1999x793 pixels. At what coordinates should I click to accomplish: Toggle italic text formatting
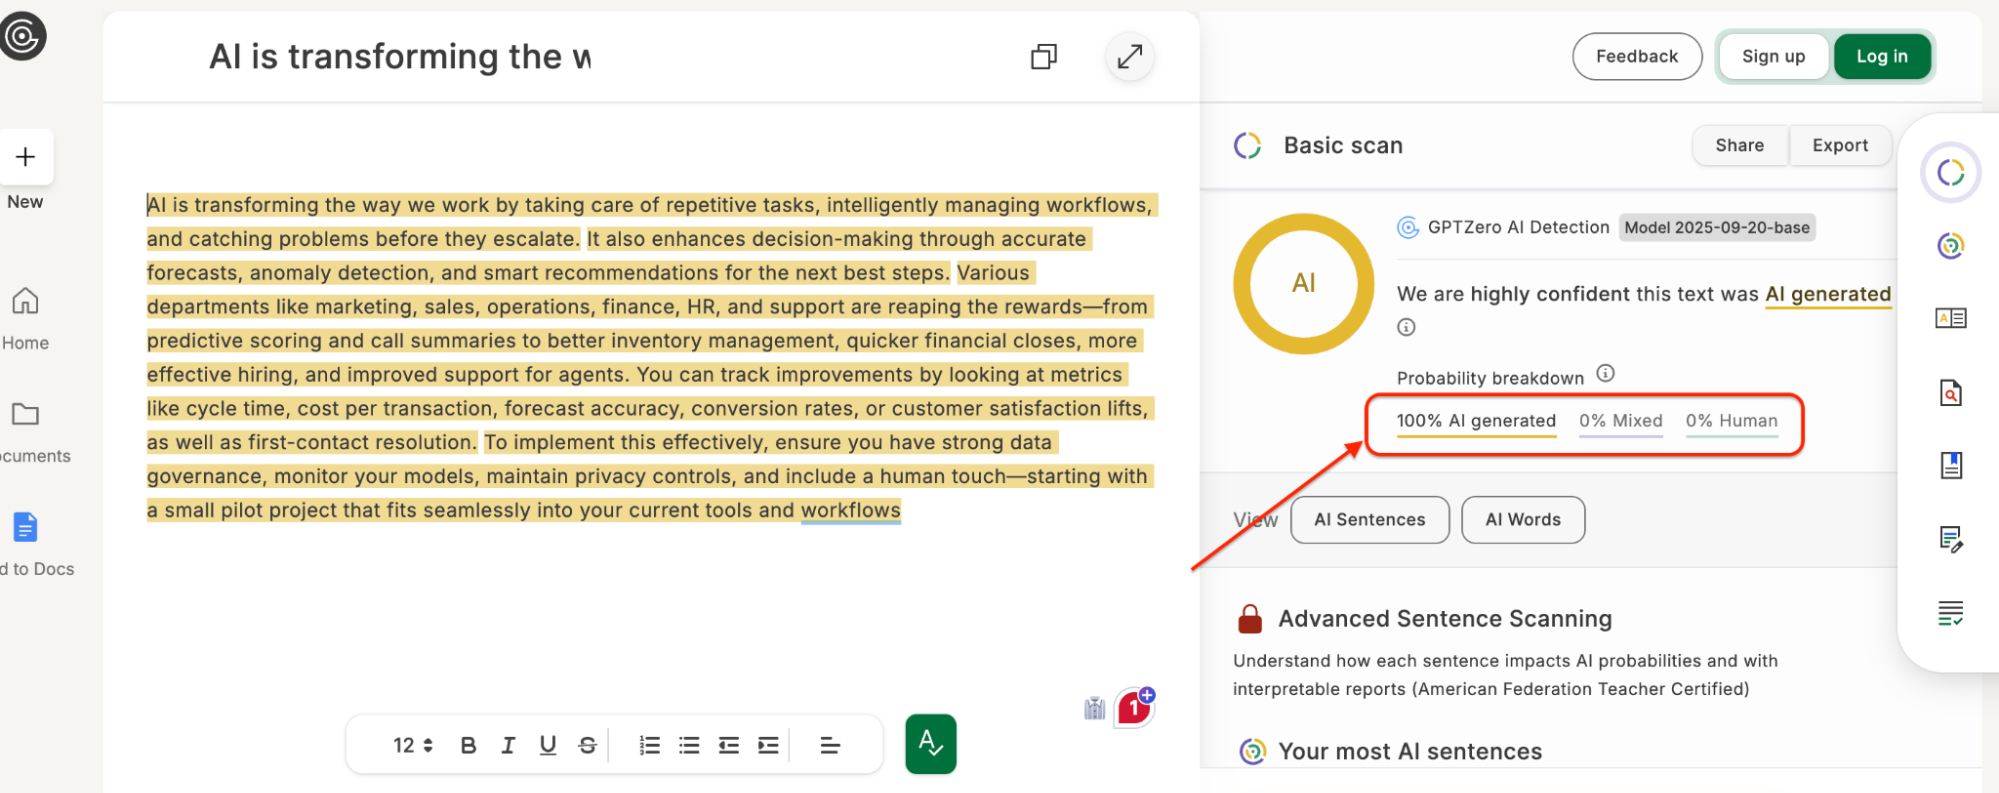508,745
